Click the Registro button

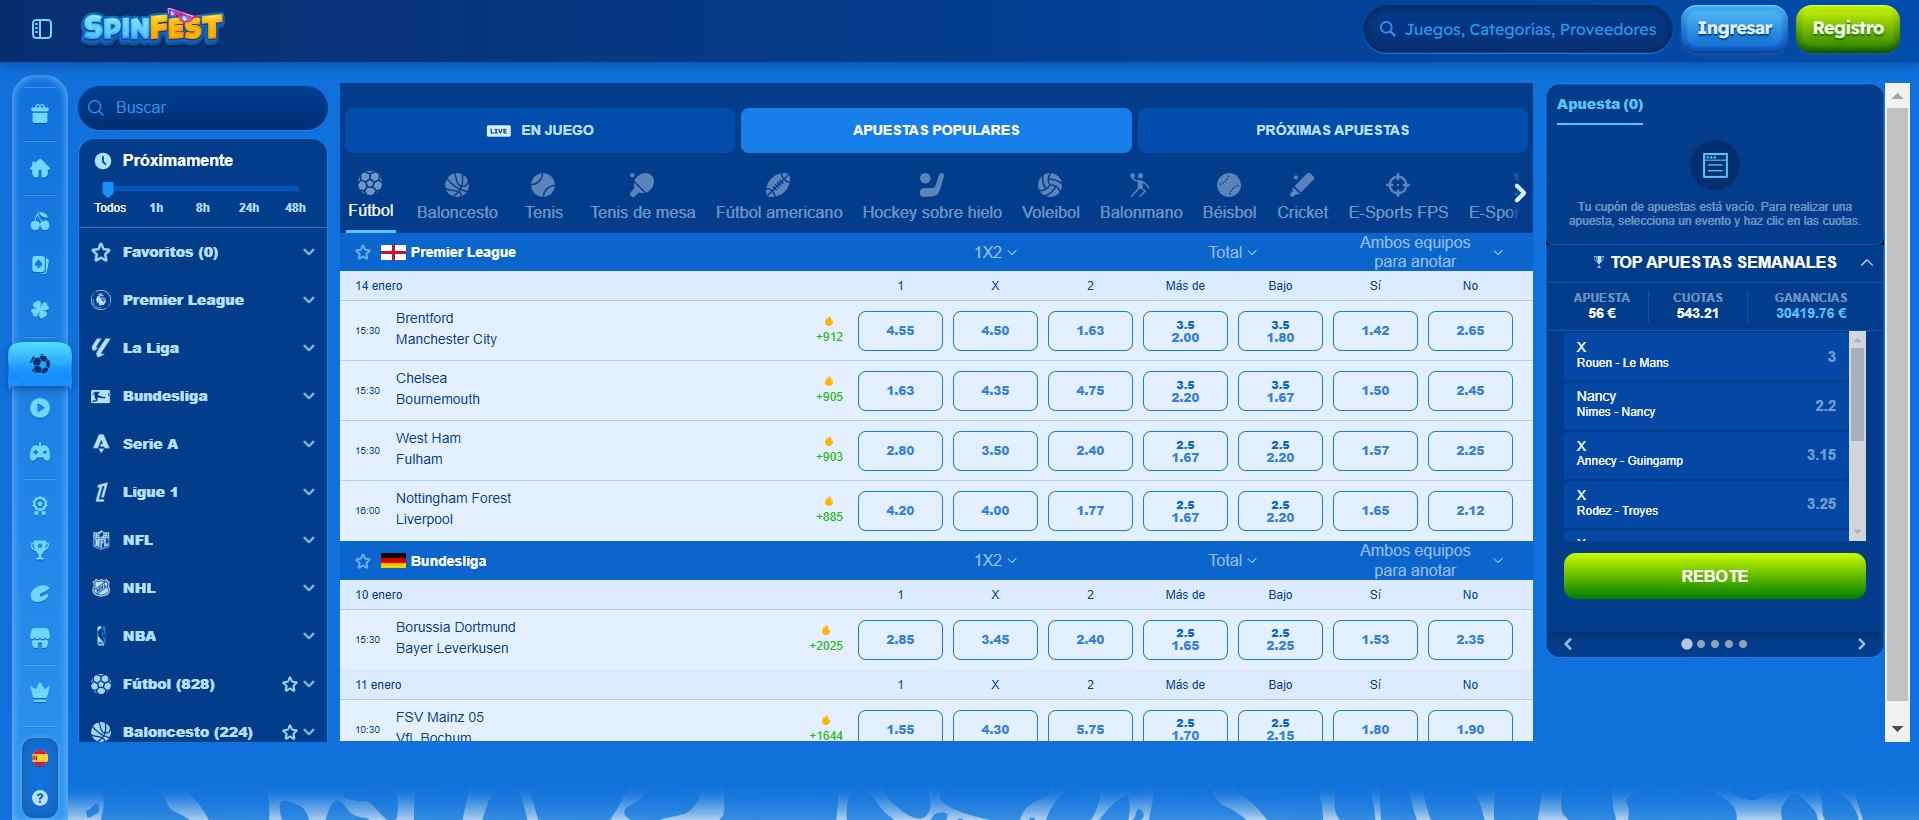point(1847,29)
